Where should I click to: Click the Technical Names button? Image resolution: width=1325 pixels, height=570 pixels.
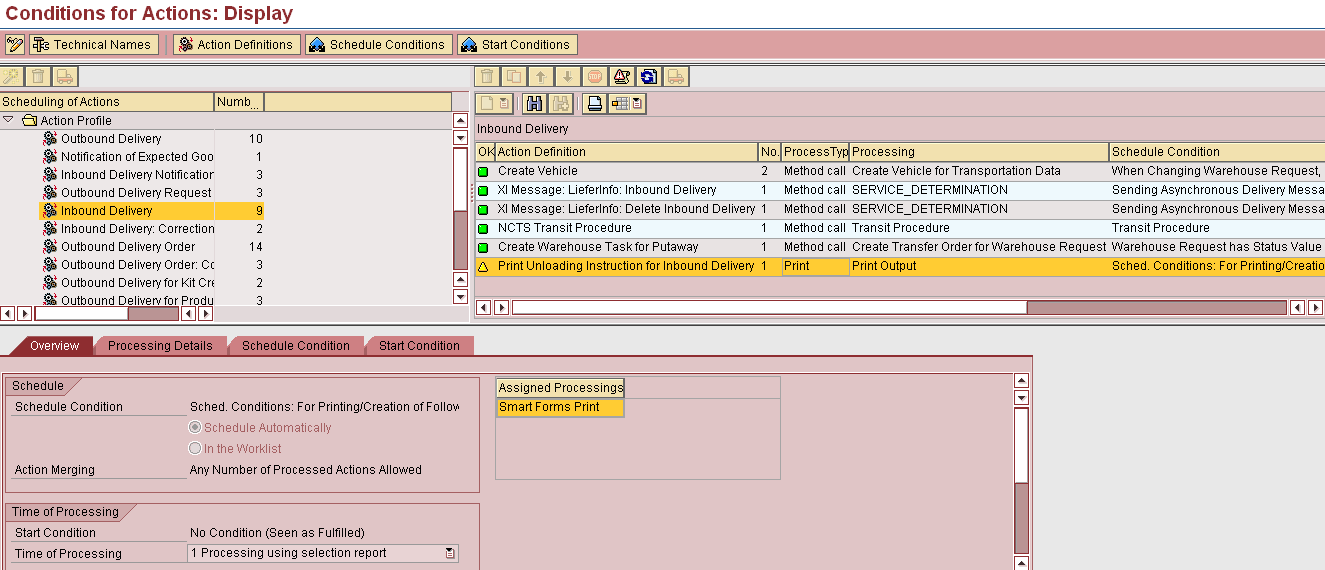tap(93, 45)
